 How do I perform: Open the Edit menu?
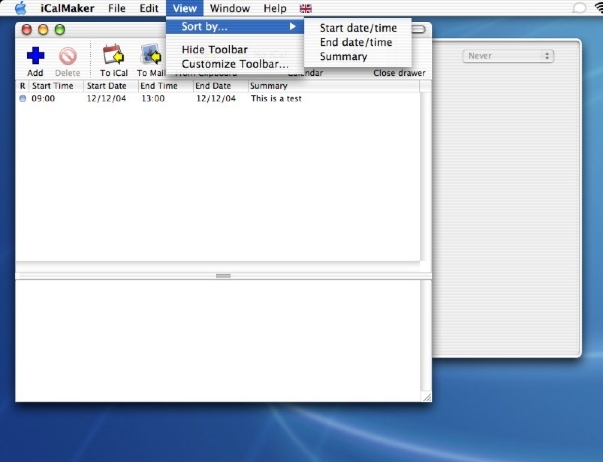(149, 8)
